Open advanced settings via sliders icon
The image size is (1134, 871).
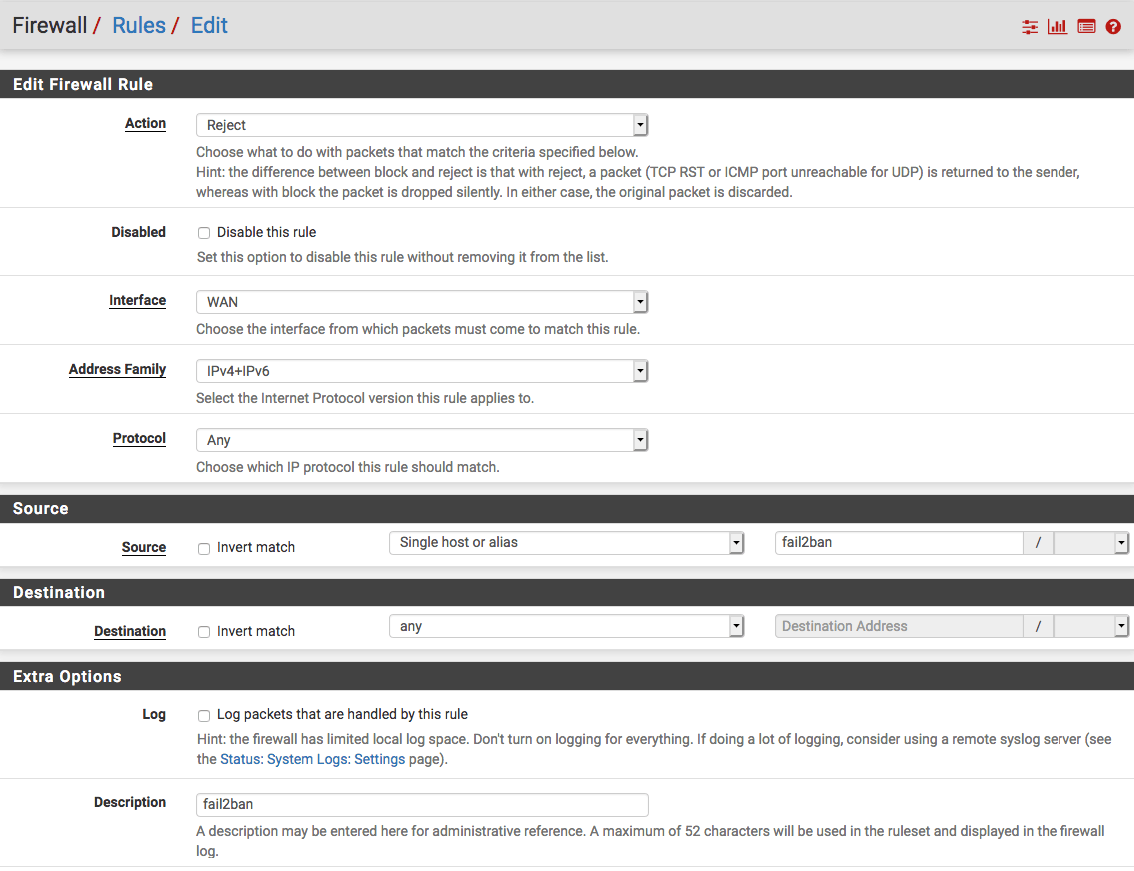(1030, 26)
